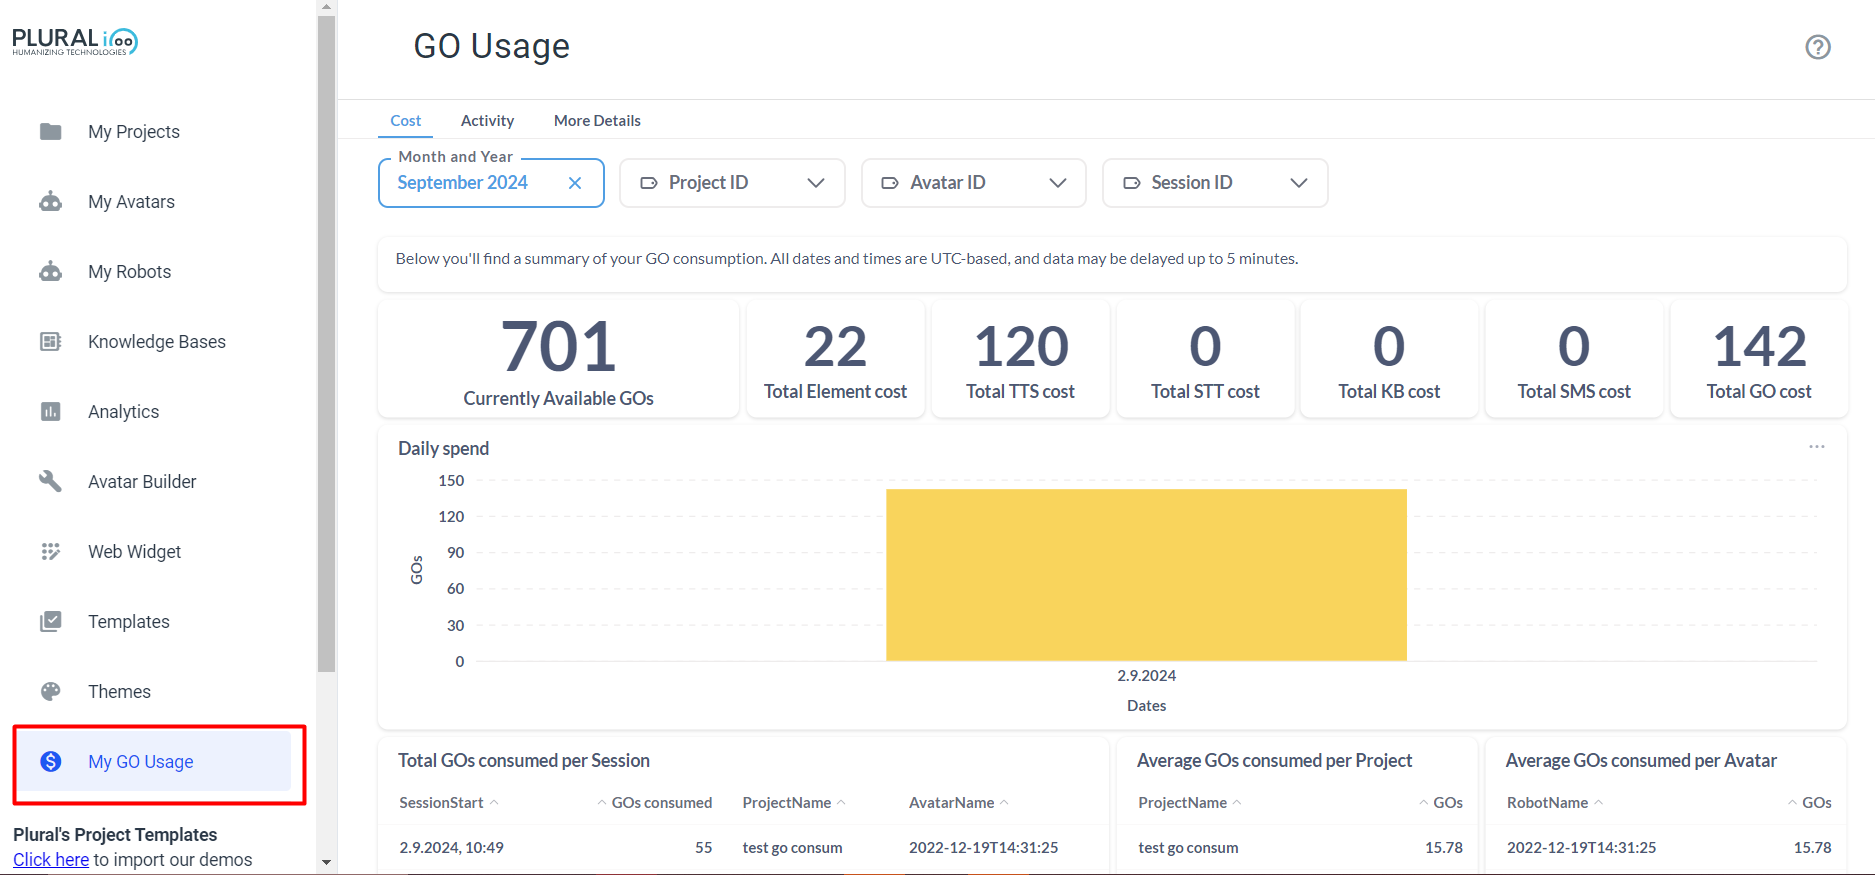Click the tag icon in Project ID filter
Image resolution: width=1875 pixels, height=875 pixels.
tap(649, 183)
